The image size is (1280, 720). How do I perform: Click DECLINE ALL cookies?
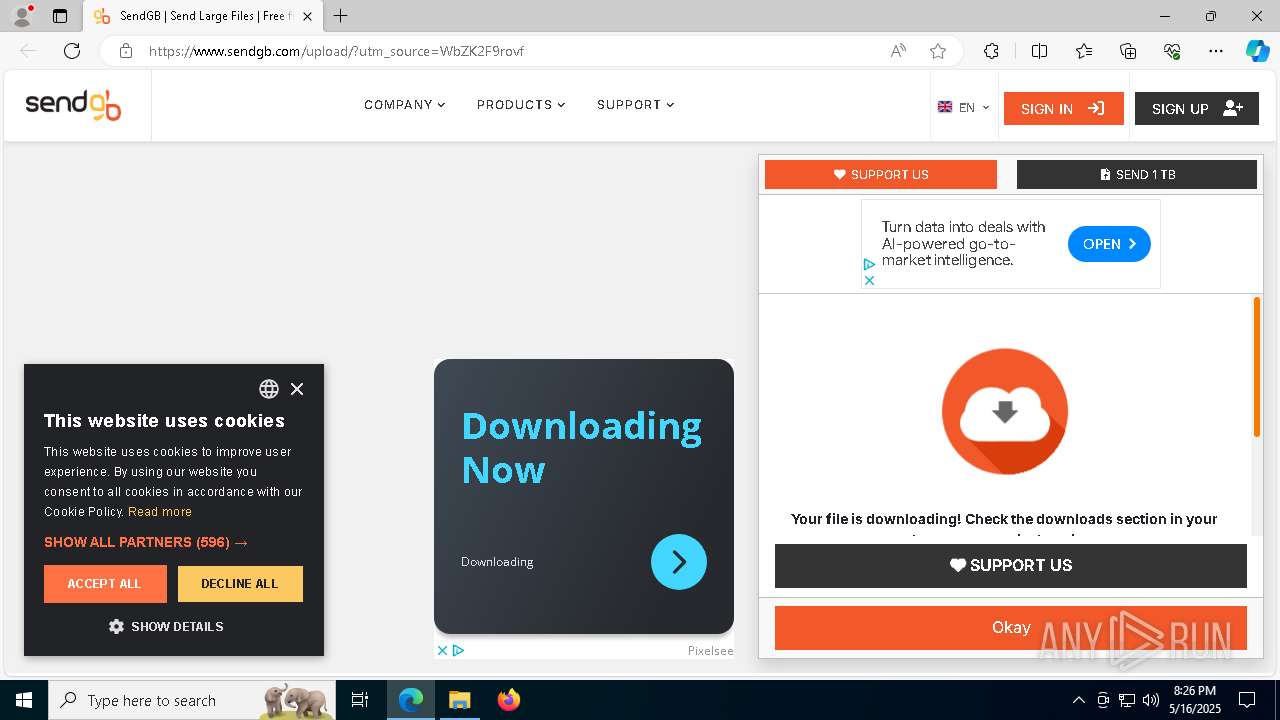[x=240, y=584]
